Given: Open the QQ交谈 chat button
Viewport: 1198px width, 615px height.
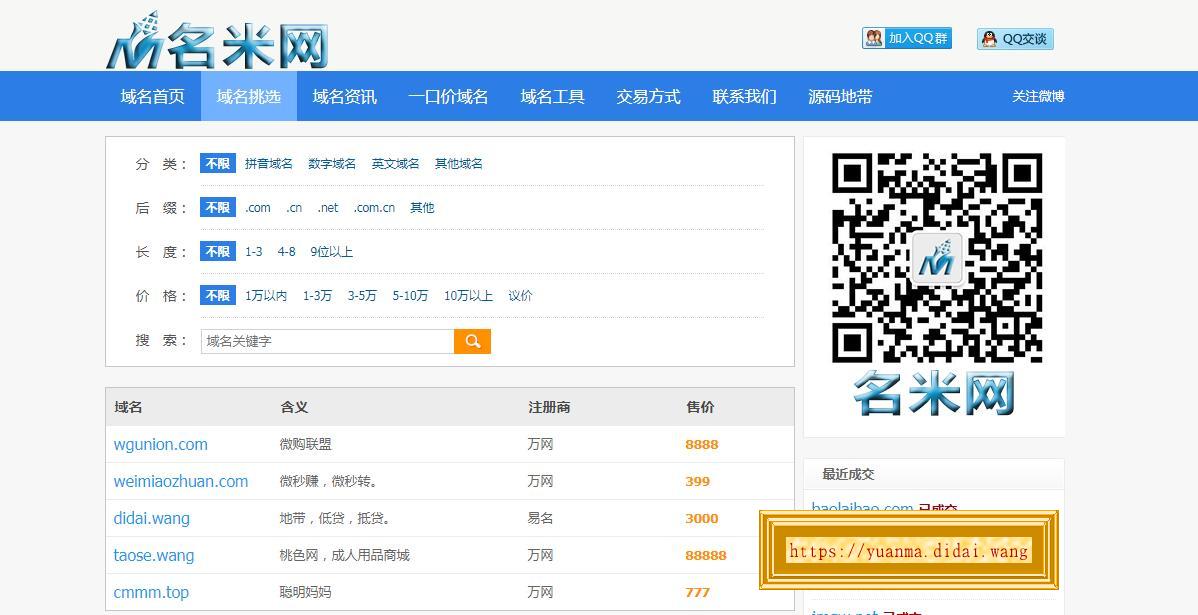Looking at the screenshot, I should 1015,39.
